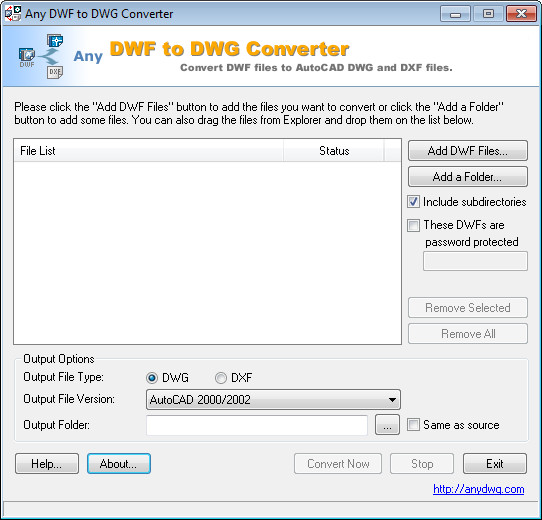
Task: Browse for output folder with ... button
Action: point(387,425)
